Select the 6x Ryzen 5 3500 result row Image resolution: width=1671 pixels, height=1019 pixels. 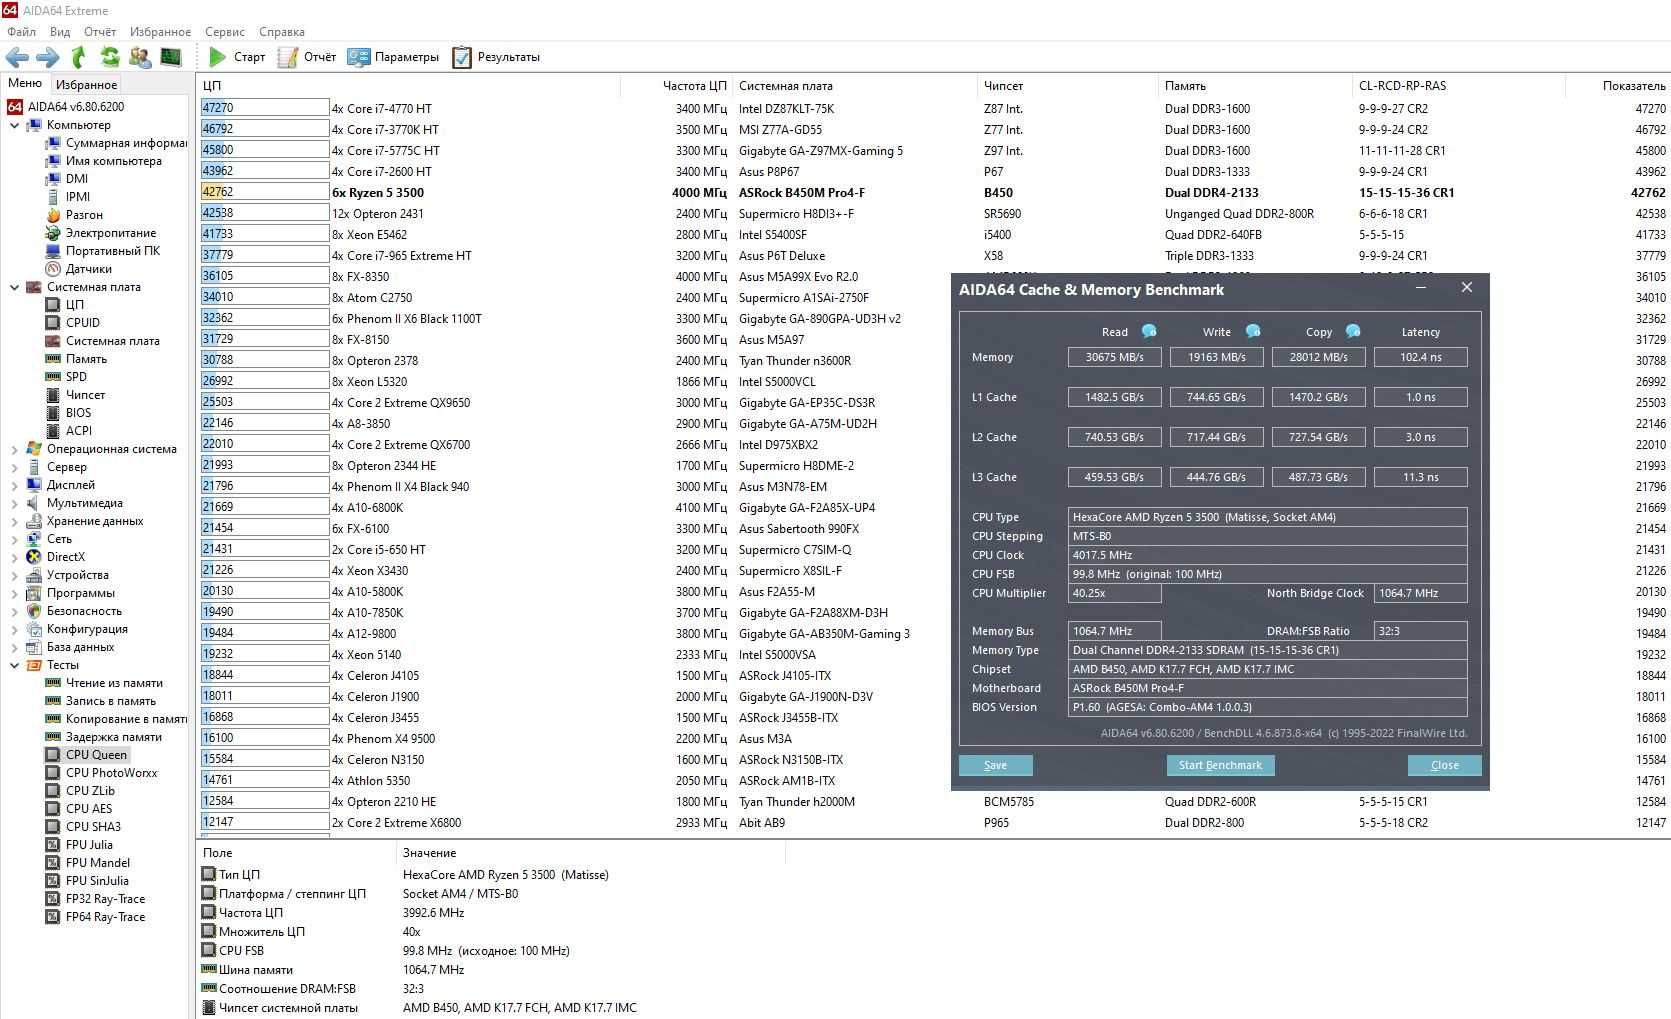(934, 193)
